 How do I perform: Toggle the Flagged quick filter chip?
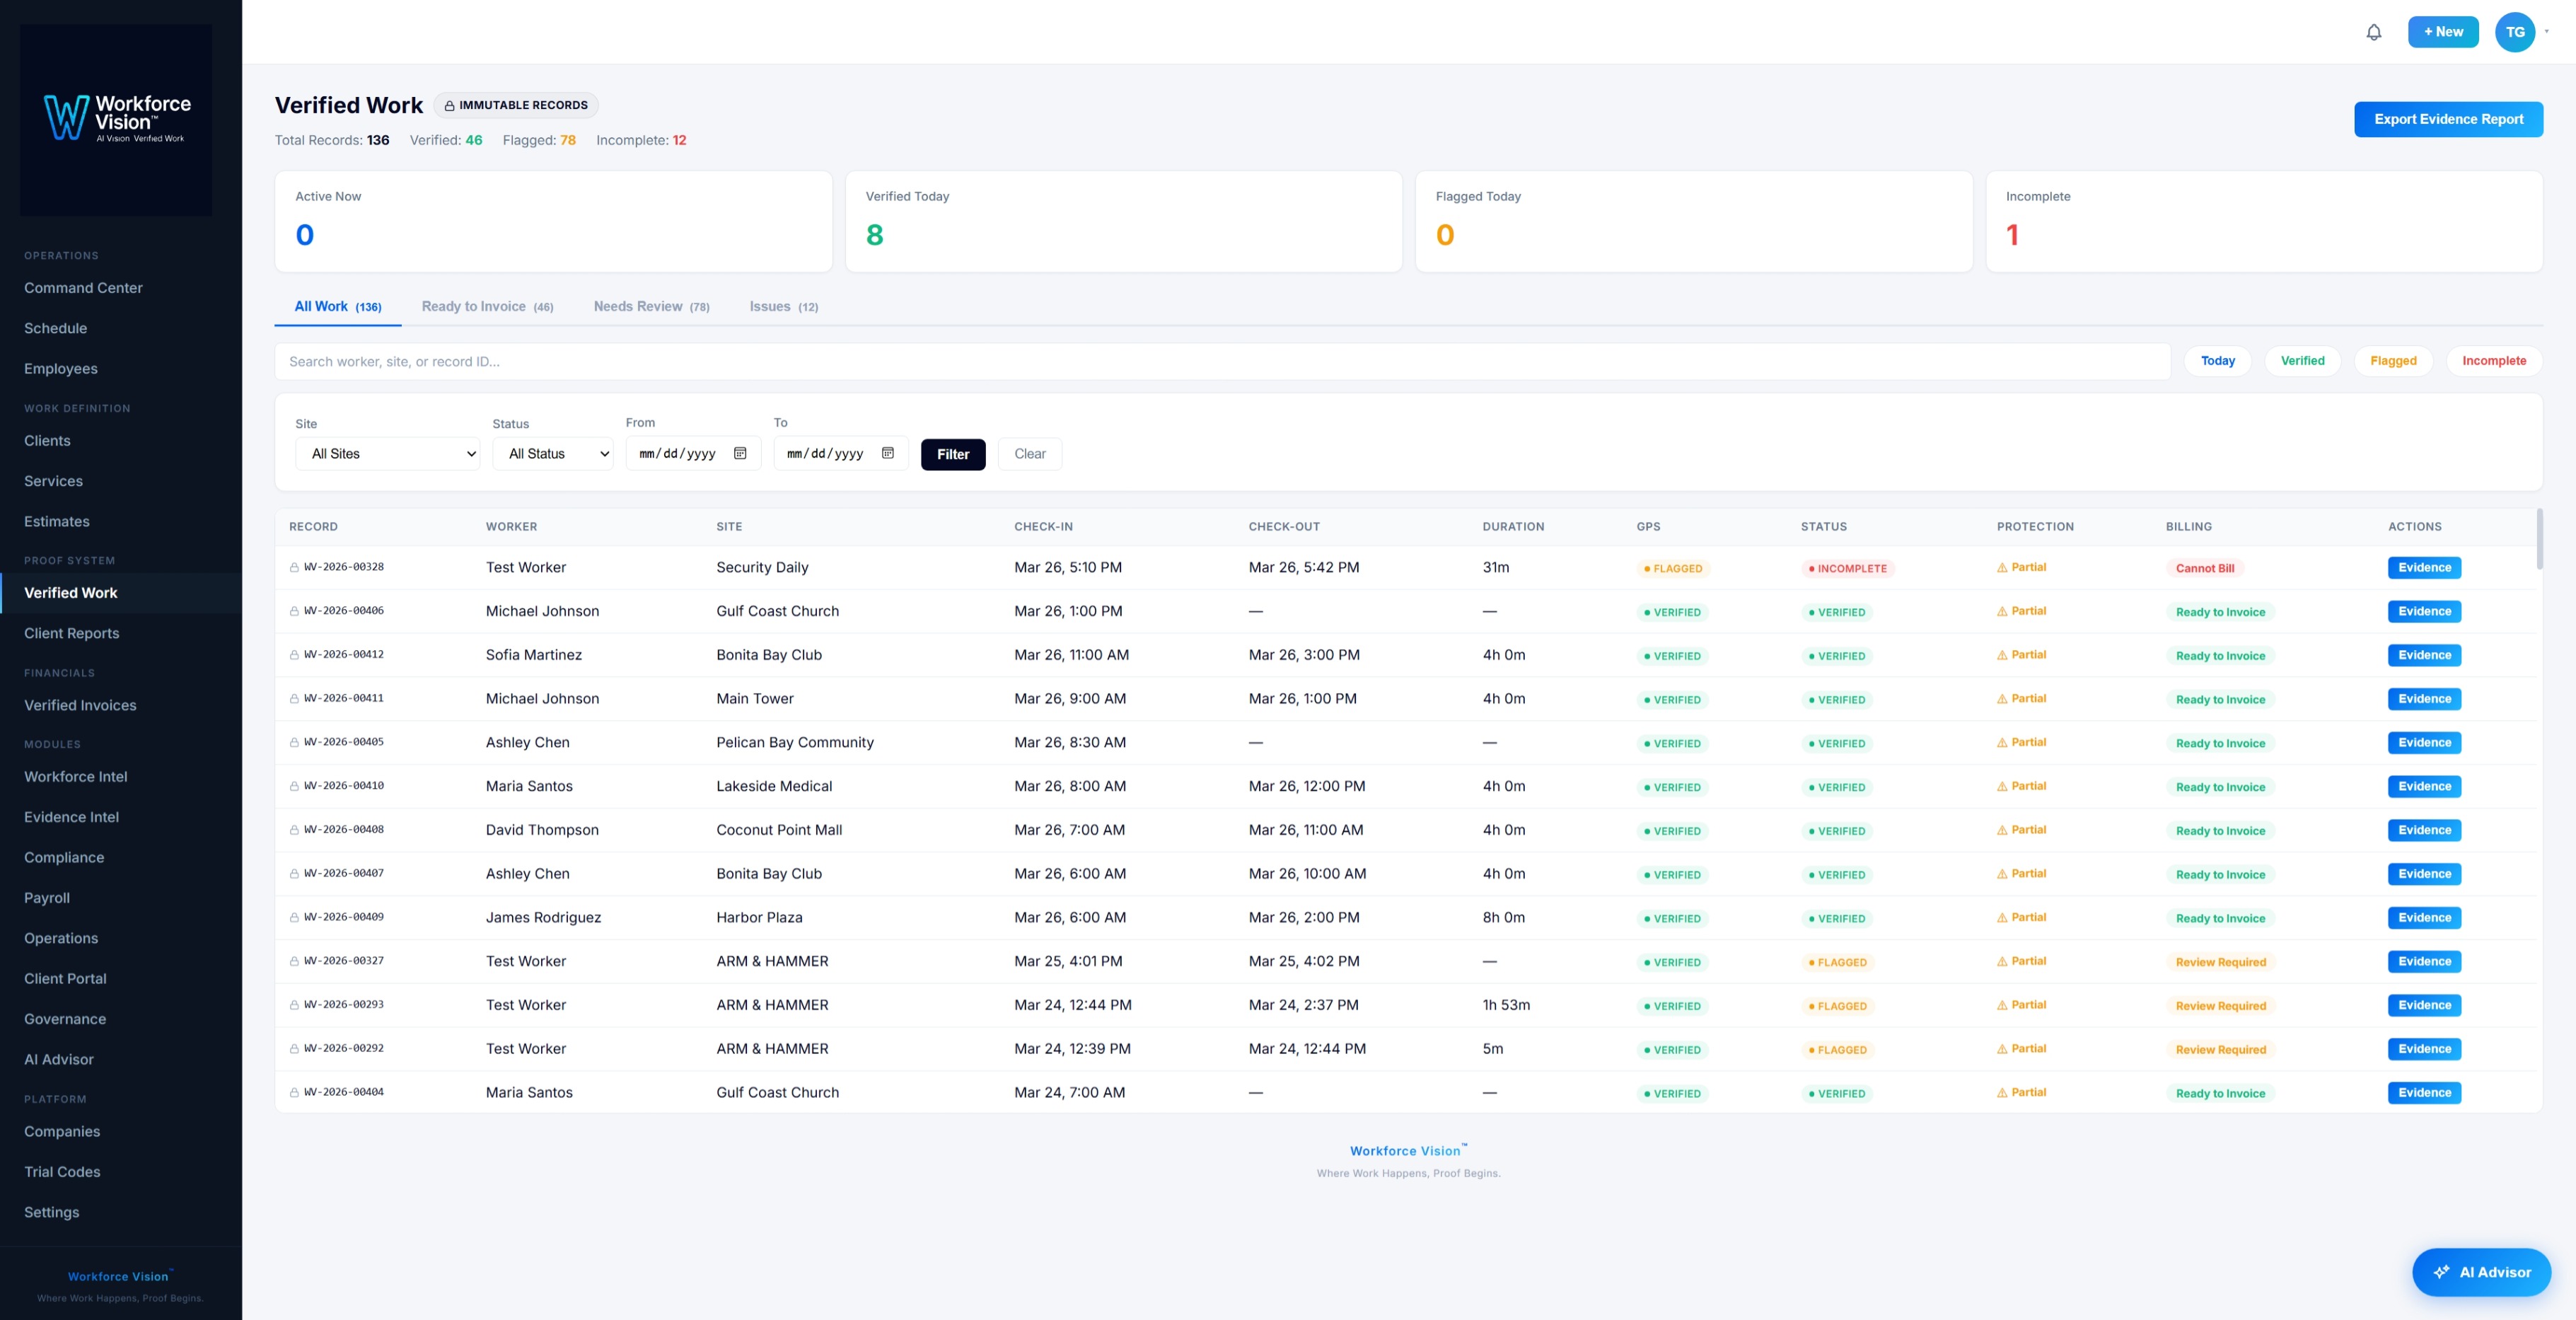tap(2392, 361)
